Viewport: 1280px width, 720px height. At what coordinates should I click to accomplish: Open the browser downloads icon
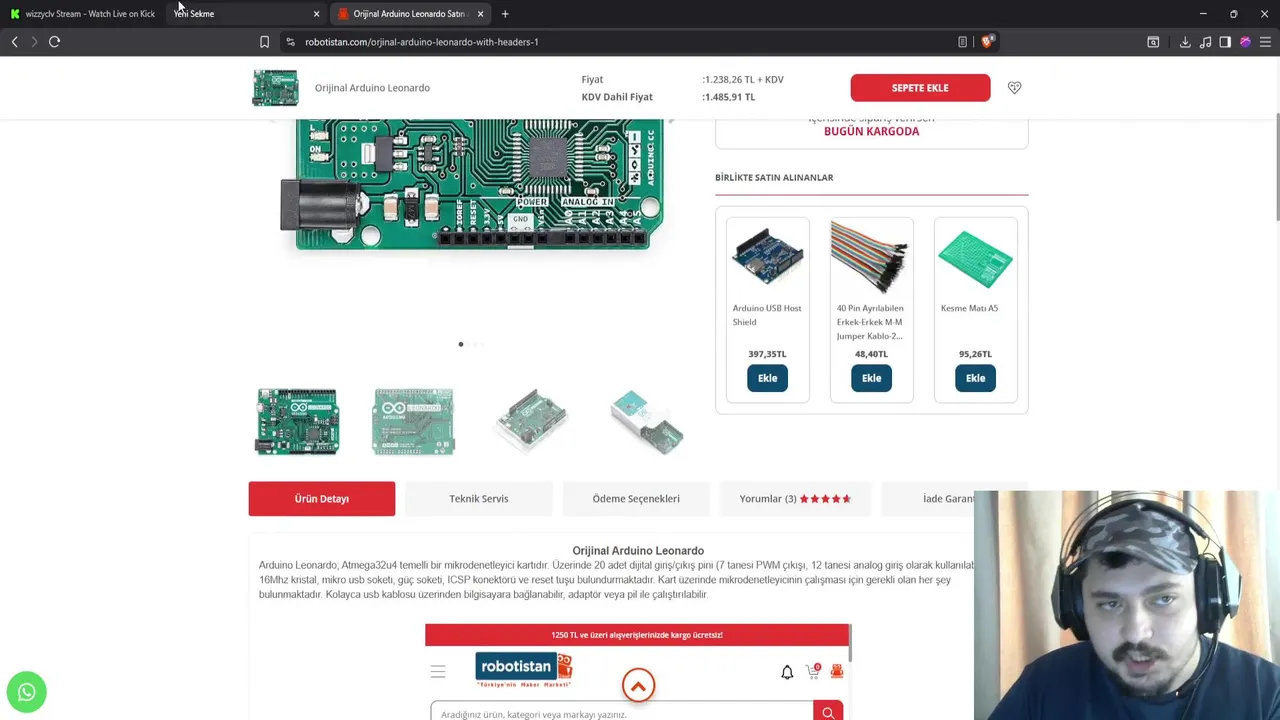(x=1185, y=42)
